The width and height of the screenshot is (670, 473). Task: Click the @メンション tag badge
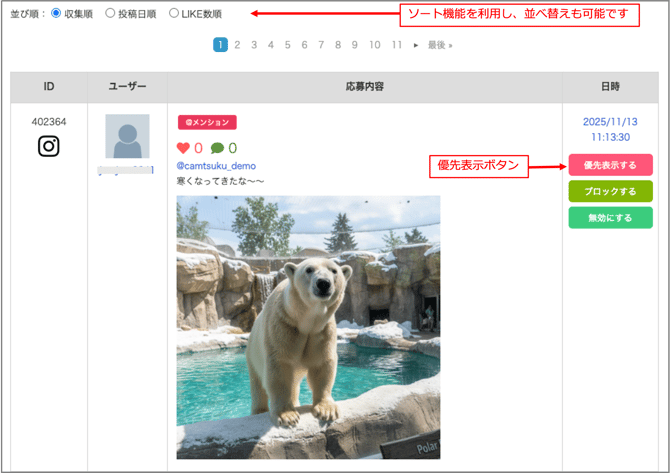(x=207, y=122)
